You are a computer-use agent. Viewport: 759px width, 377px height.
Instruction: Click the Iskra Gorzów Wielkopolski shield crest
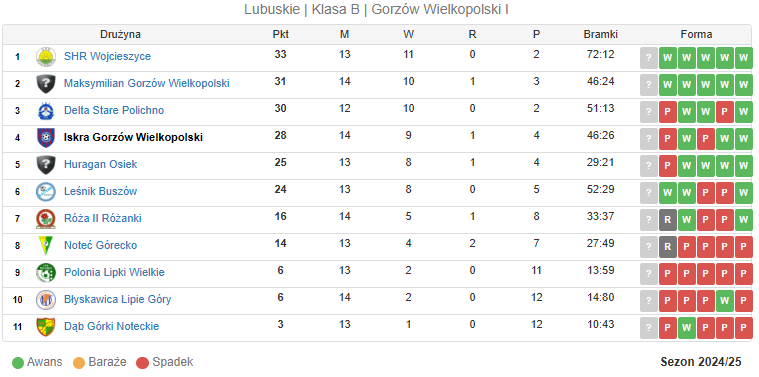pyautogui.click(x=46, y=138)
